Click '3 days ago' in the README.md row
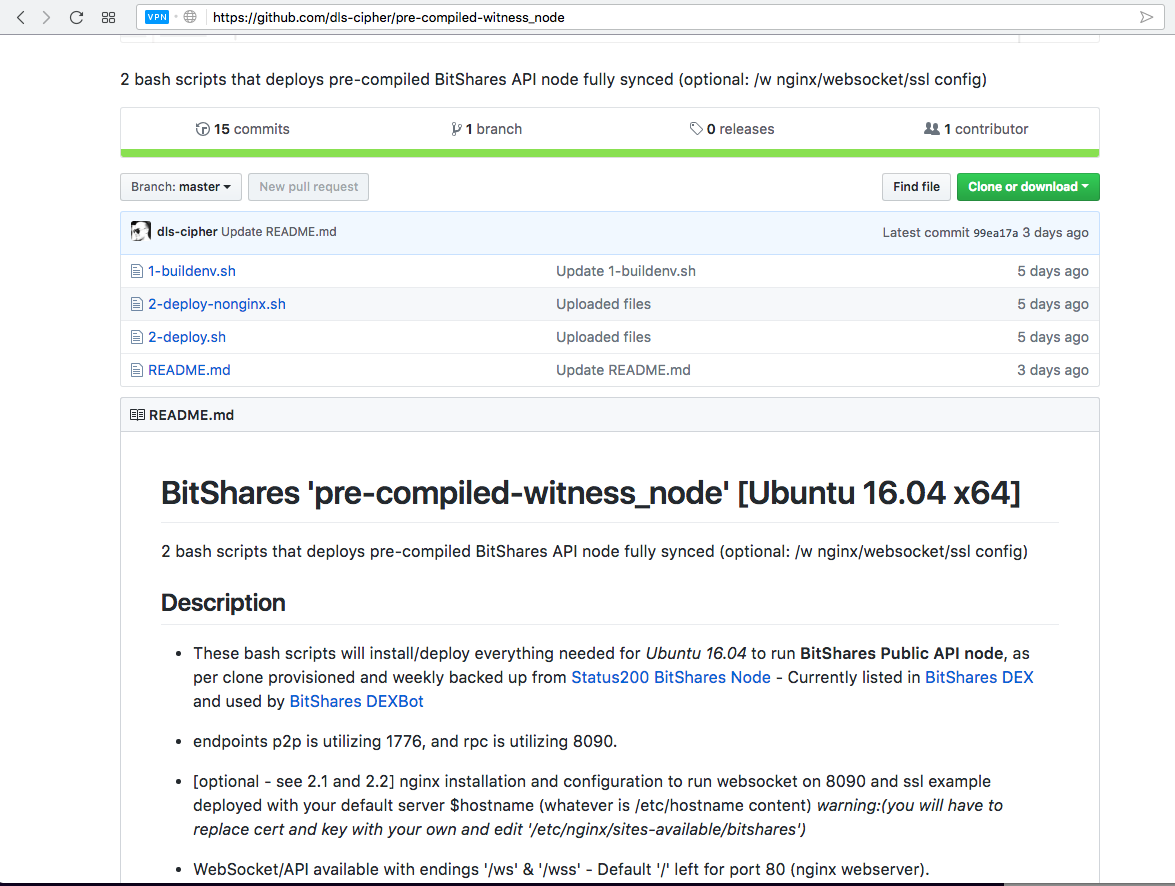Viewport: 1175px width, 886px height. [x=1052, y=370]
